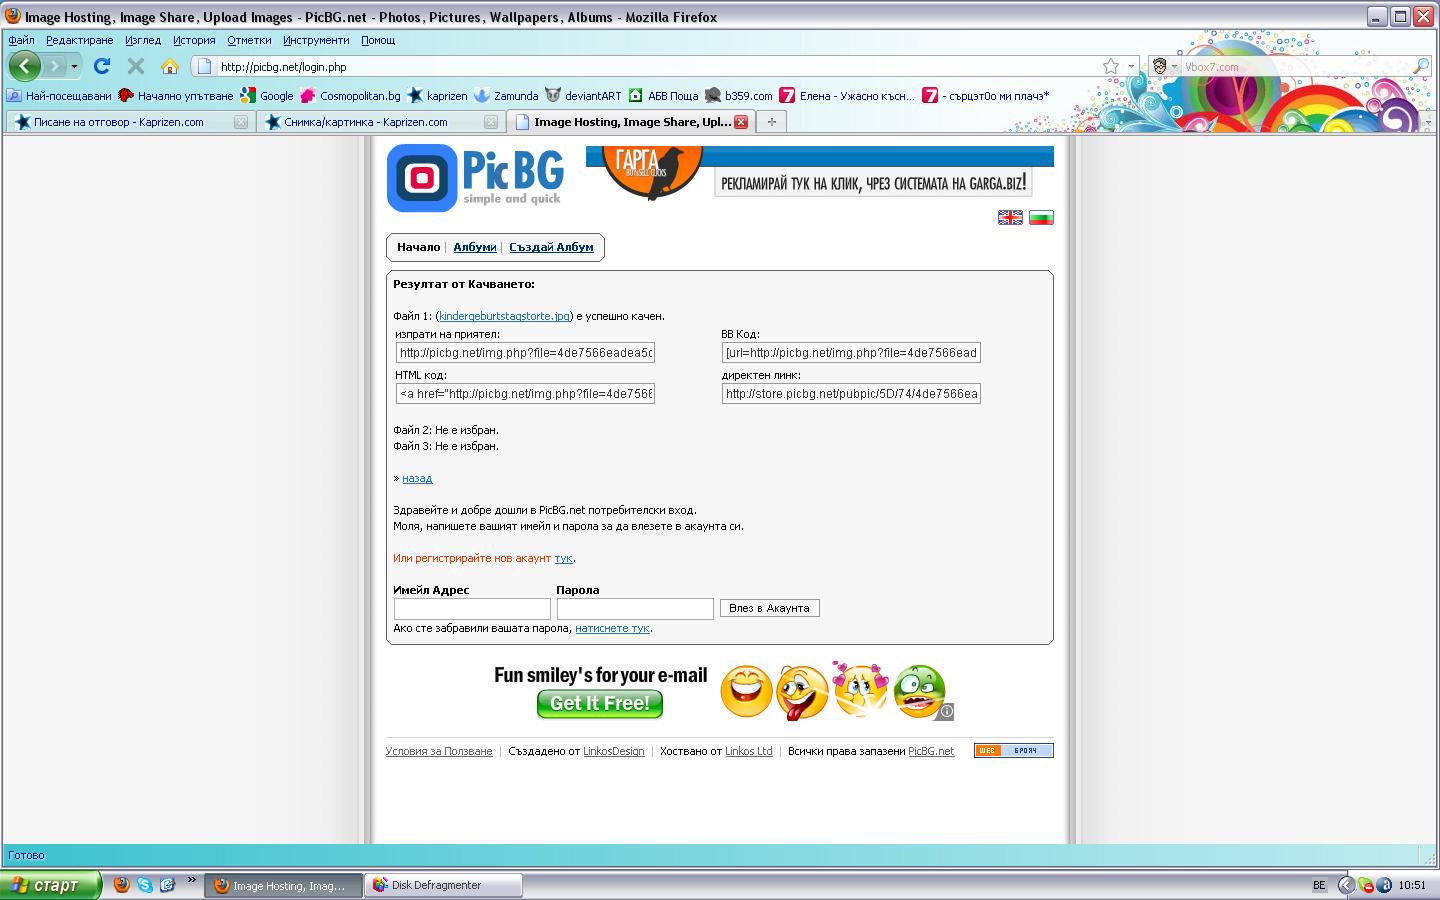Click the Парола password field
The height and width of the screenshot is (900, 1440).
pos(635,609)
